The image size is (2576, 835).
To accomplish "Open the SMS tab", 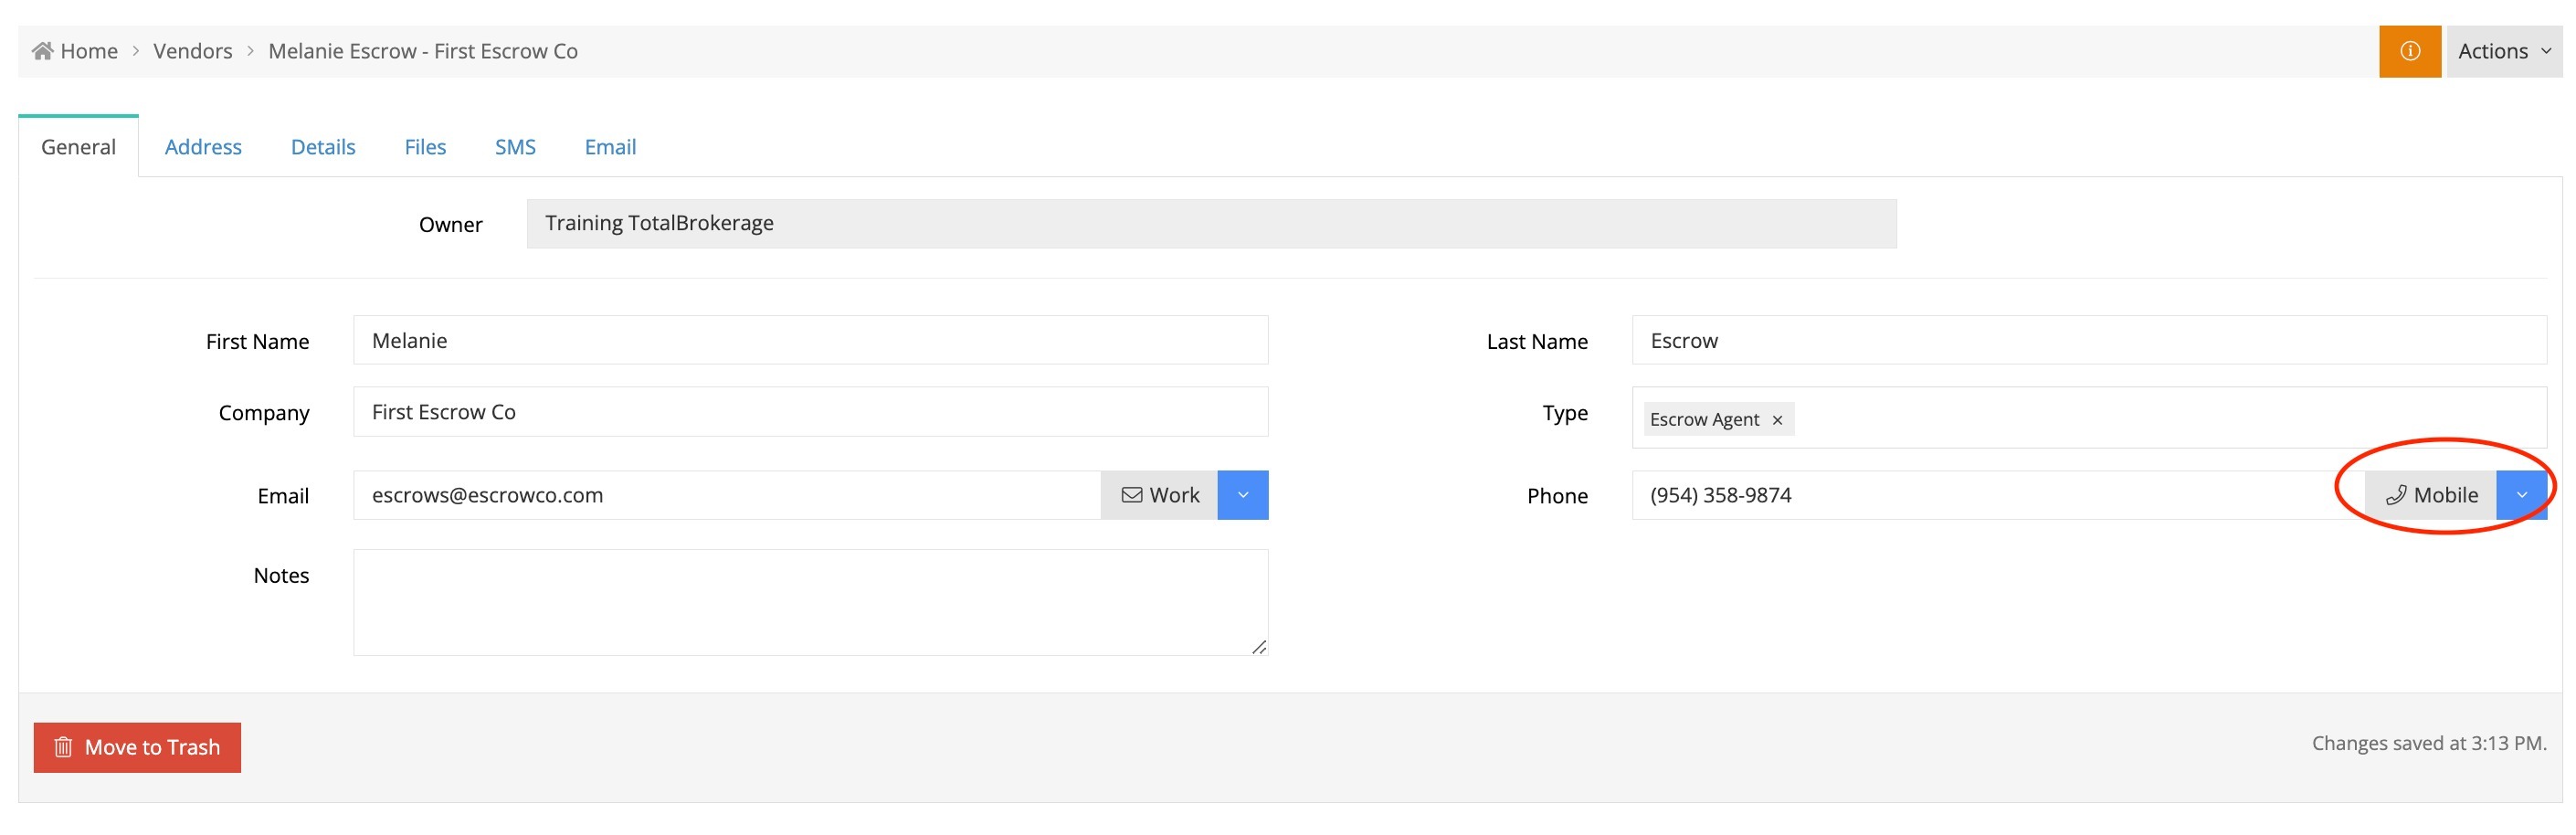I will (515, 147).
